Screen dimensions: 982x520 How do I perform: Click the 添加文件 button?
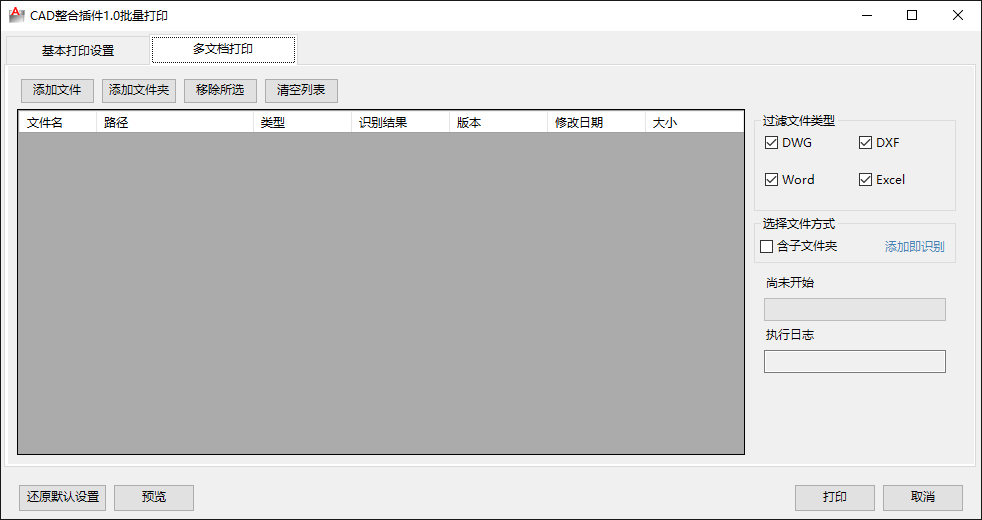(x=57, y=90)
